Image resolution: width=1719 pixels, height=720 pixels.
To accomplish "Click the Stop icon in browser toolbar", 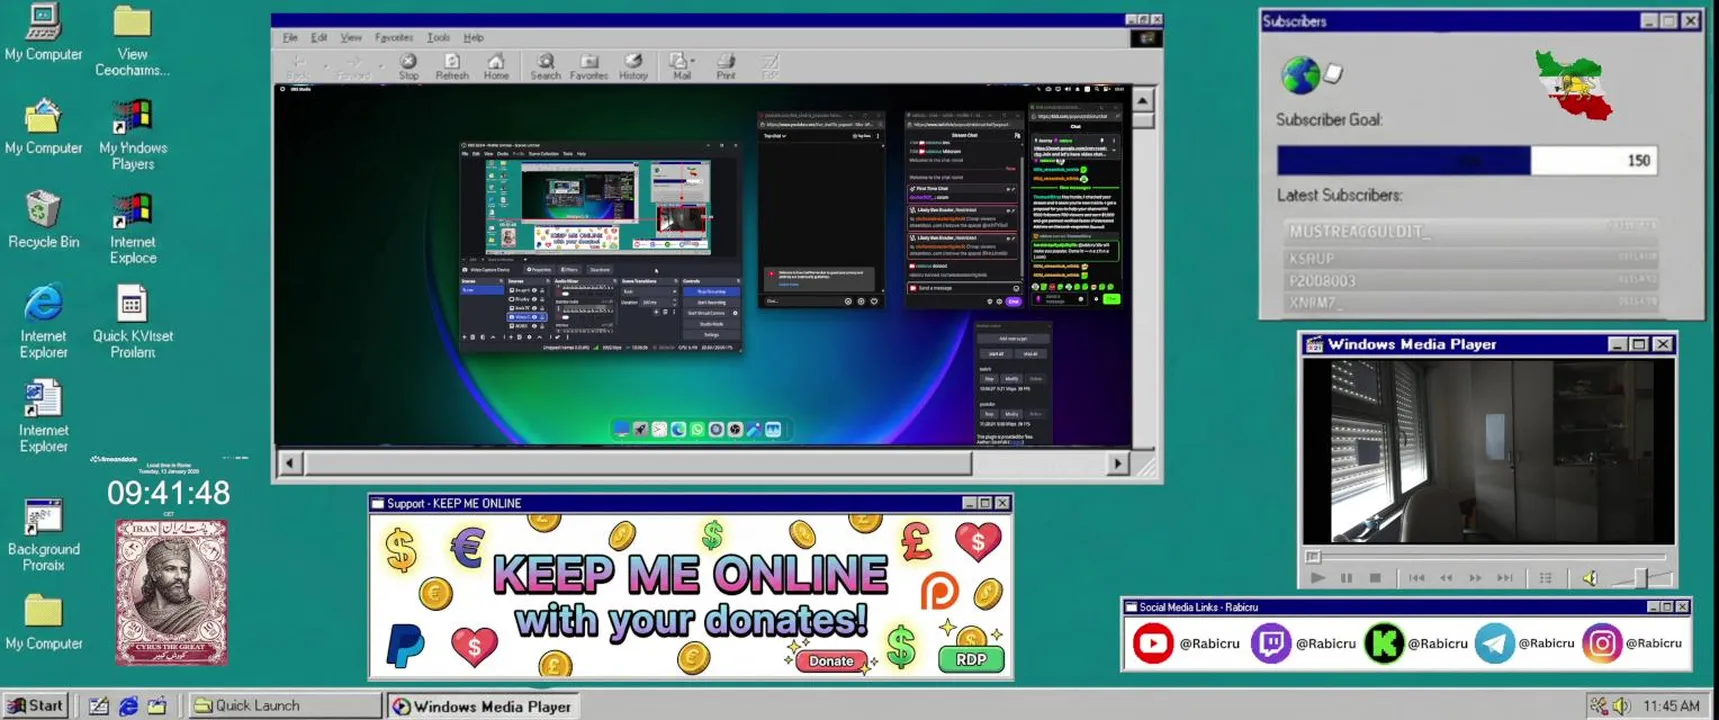I will pos(408,66).
